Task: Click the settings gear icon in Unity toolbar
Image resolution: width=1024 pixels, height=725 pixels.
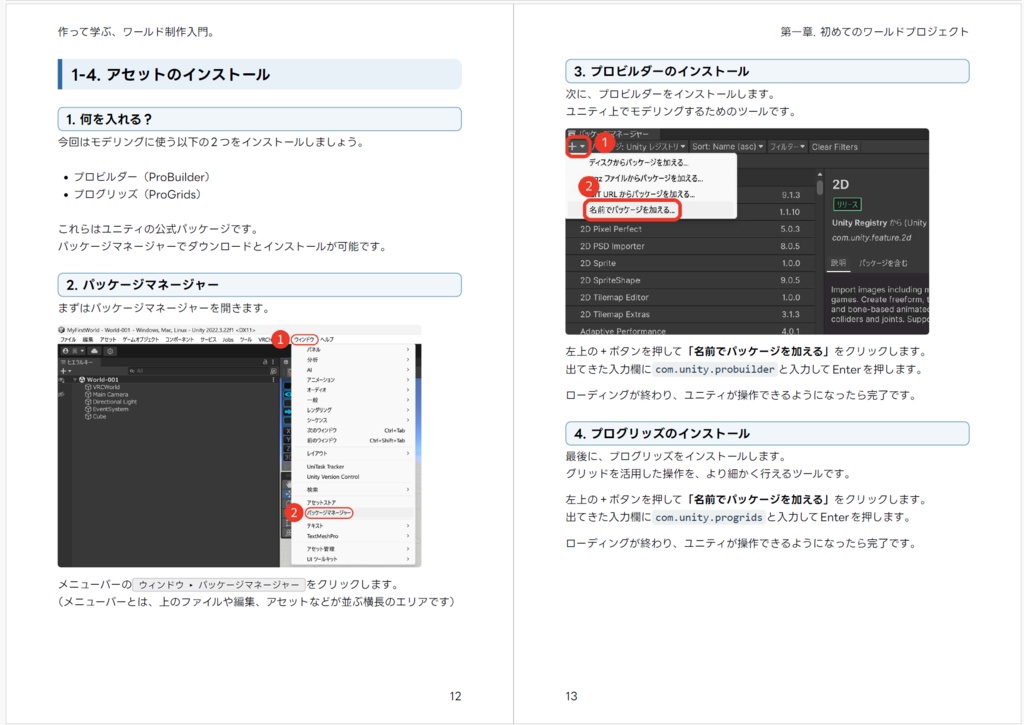Action: pyautogui.click(x=109, y=351)
